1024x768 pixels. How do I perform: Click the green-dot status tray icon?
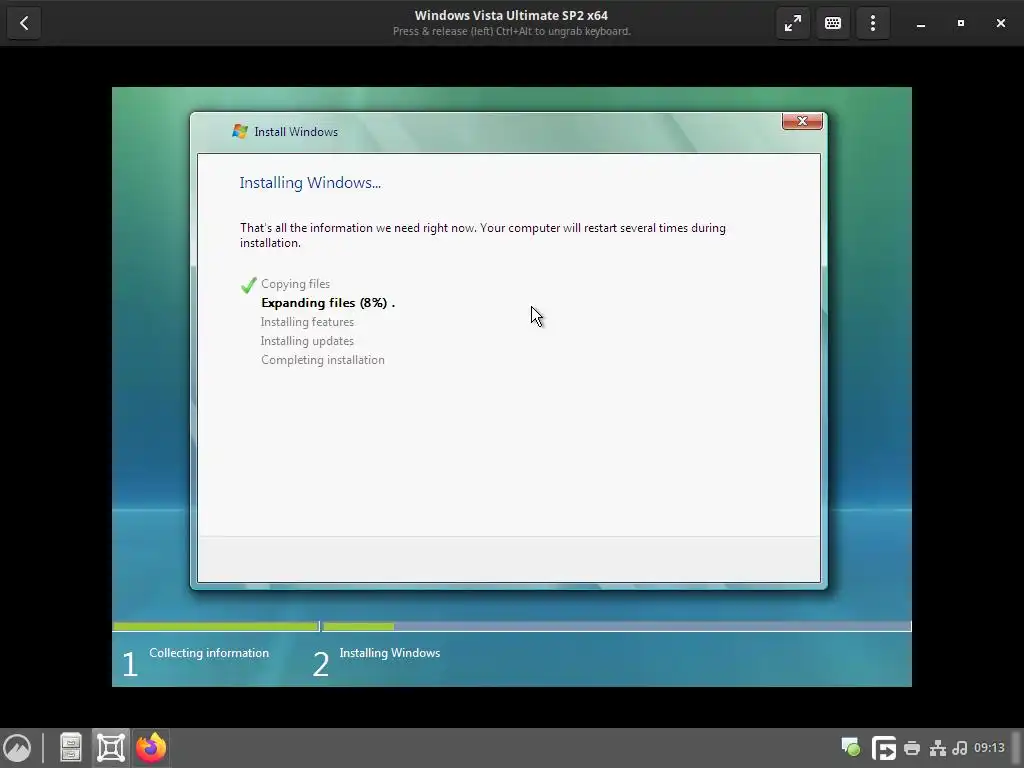coord(850,748)
